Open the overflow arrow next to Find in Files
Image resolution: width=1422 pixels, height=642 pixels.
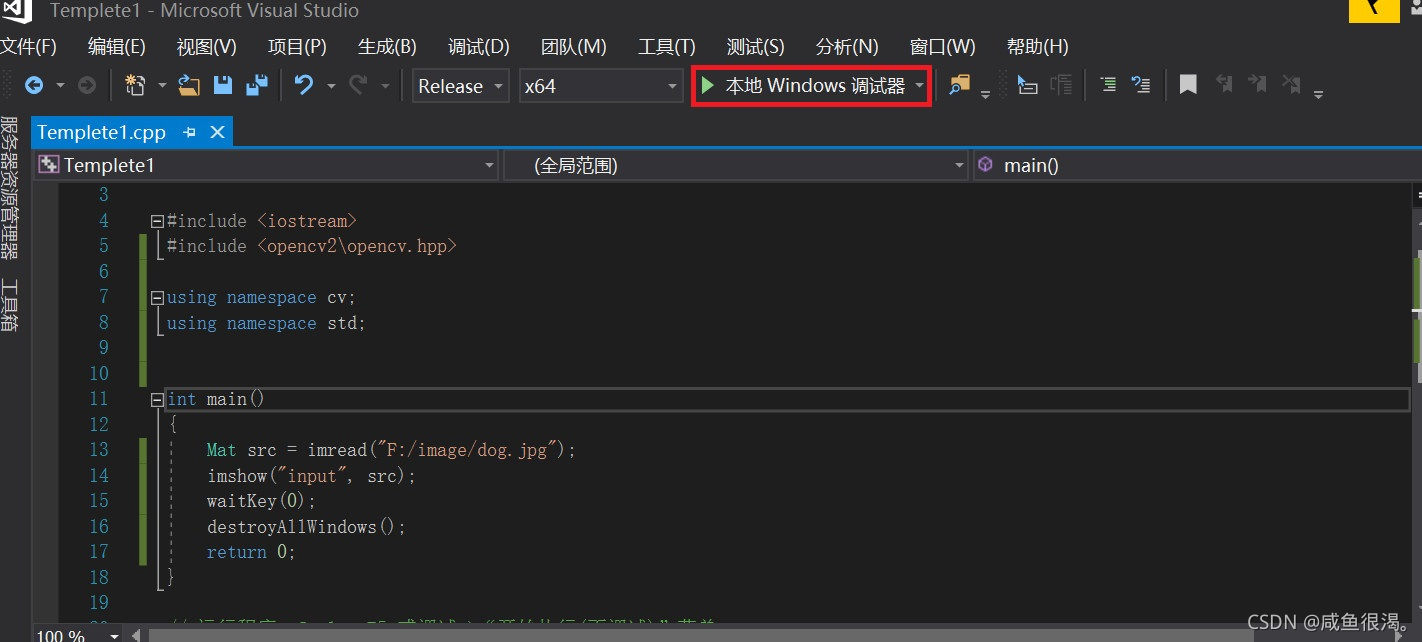pyautogui.click(x=985, y=95)
